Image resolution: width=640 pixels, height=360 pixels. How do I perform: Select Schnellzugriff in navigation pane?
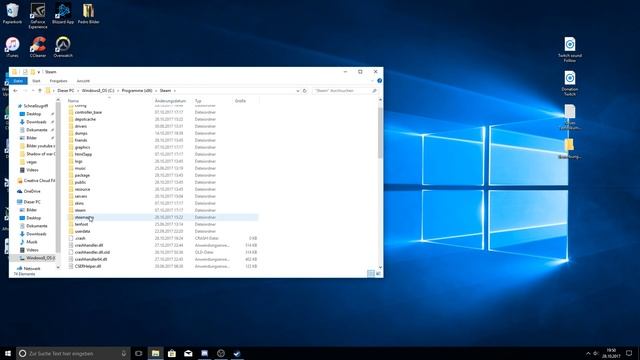(x=35, y=106)
